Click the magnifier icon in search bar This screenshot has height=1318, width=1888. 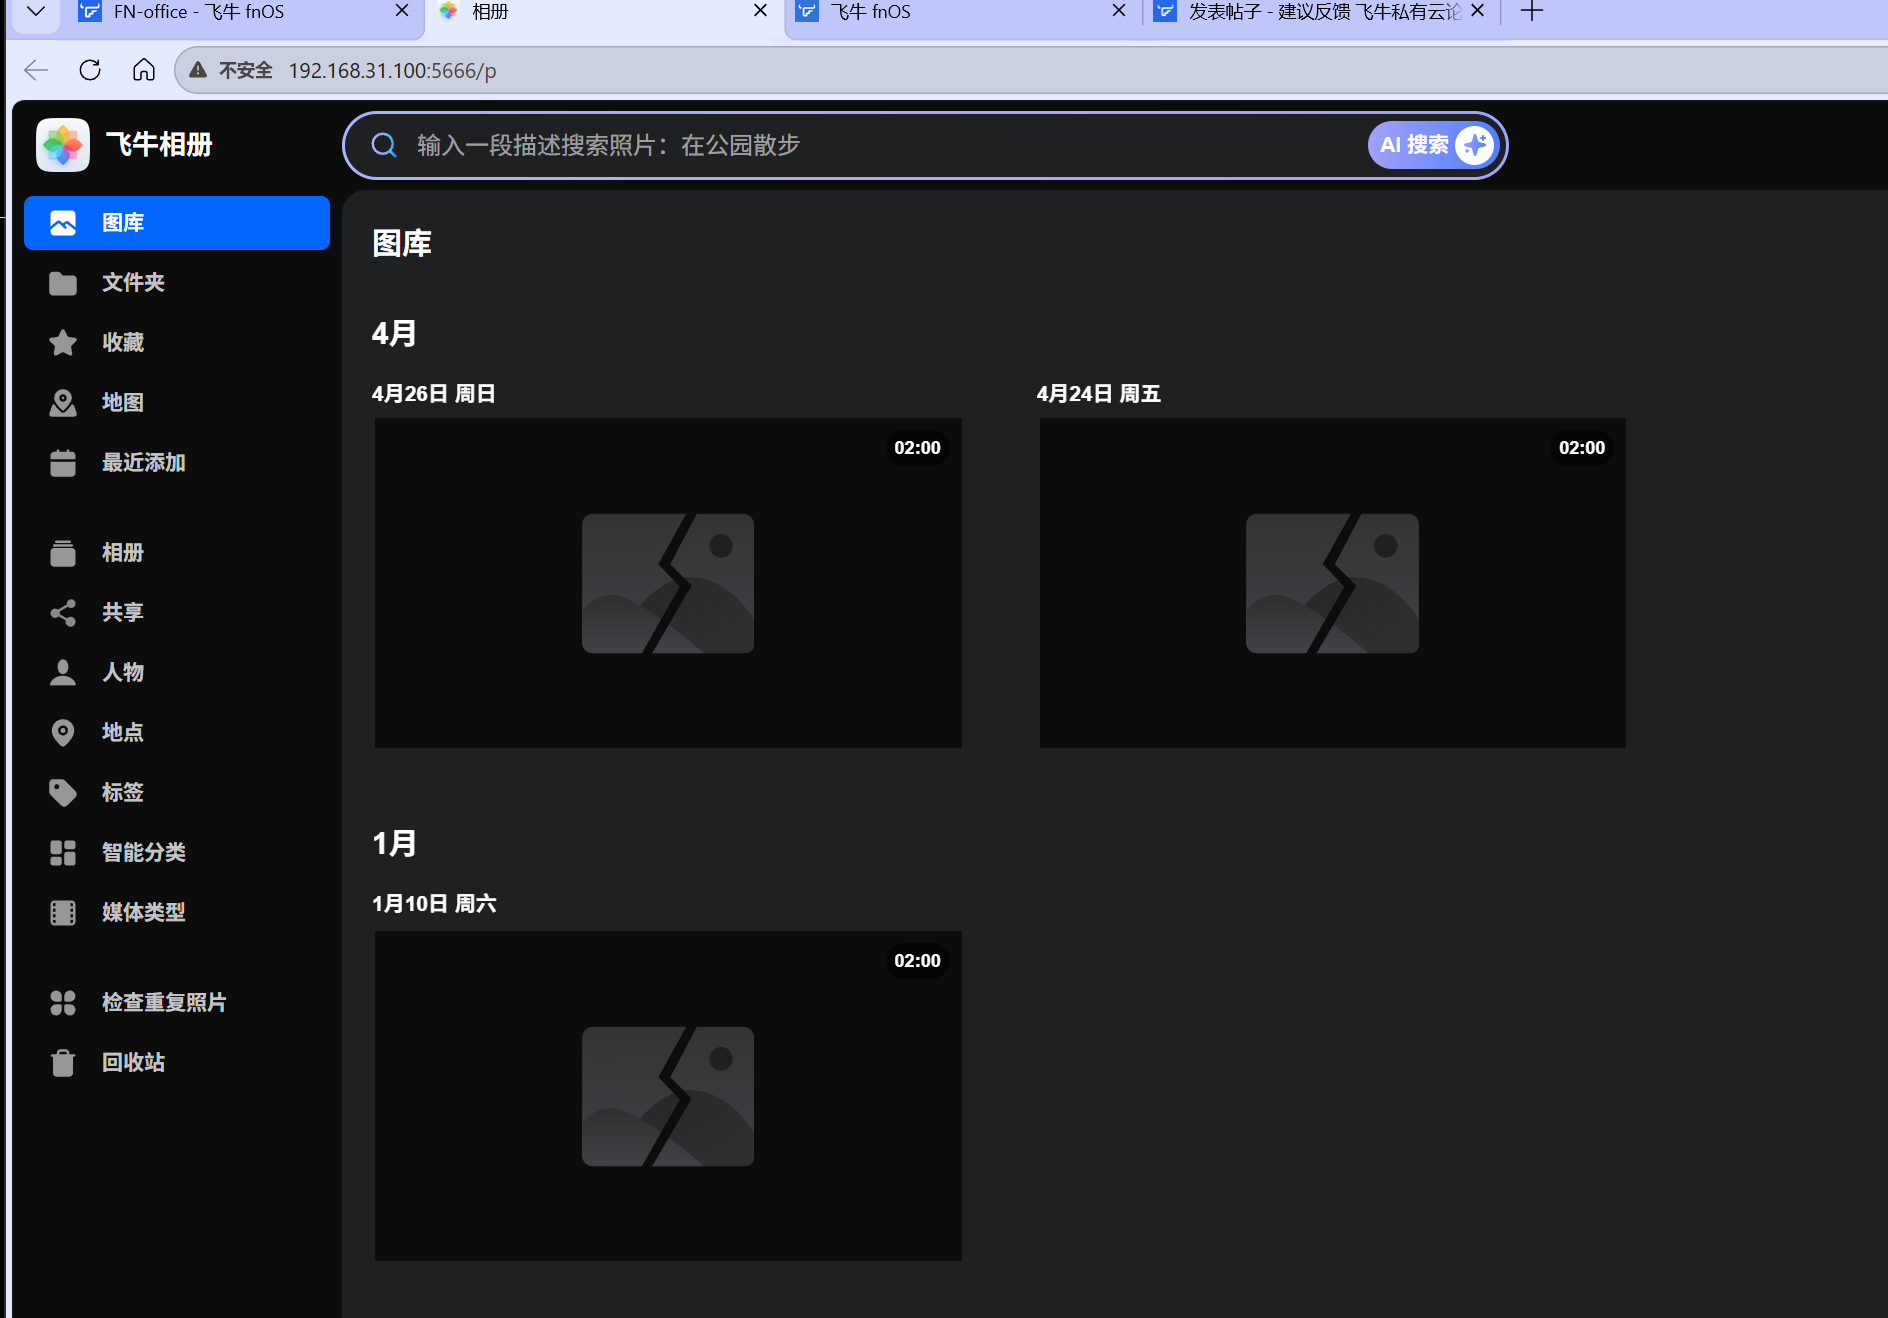[x=384, y=145]
